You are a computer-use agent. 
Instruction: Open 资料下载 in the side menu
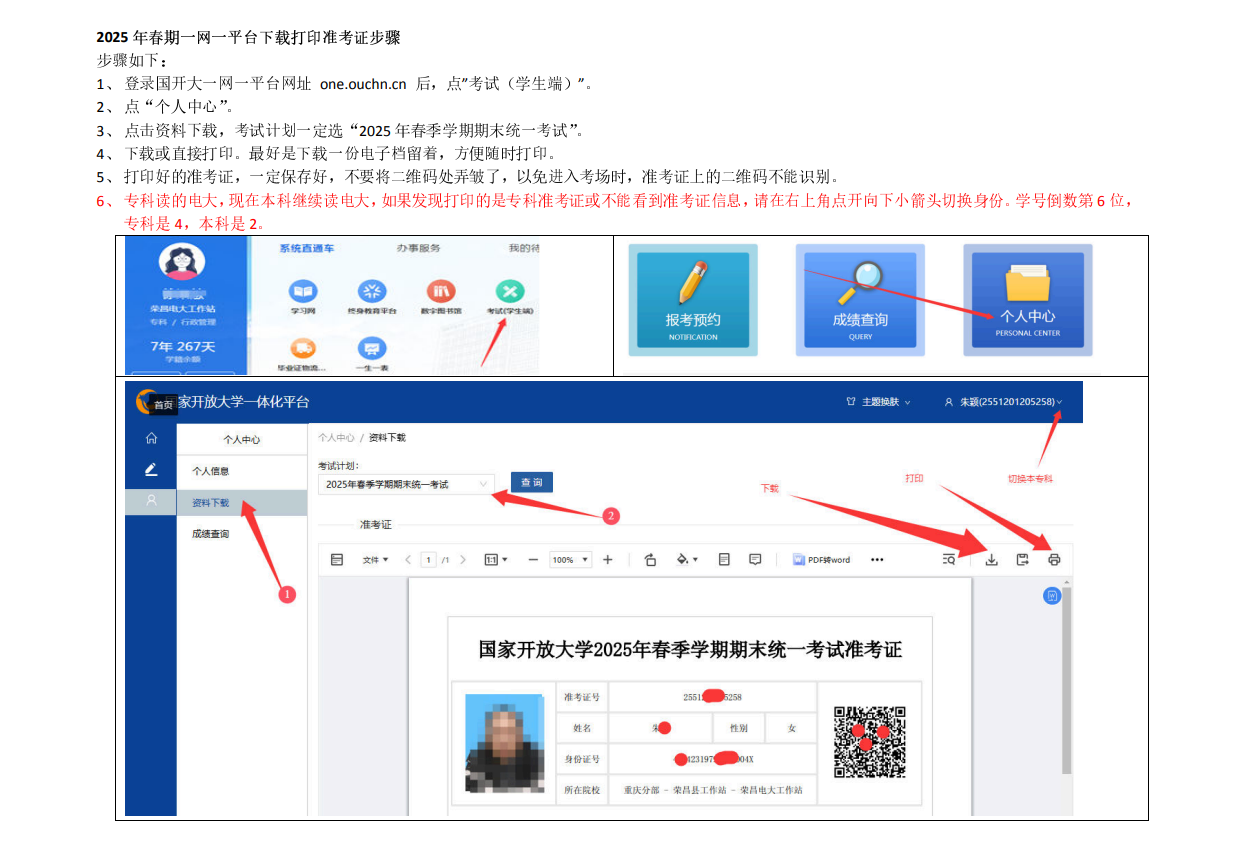pos(242,503)
